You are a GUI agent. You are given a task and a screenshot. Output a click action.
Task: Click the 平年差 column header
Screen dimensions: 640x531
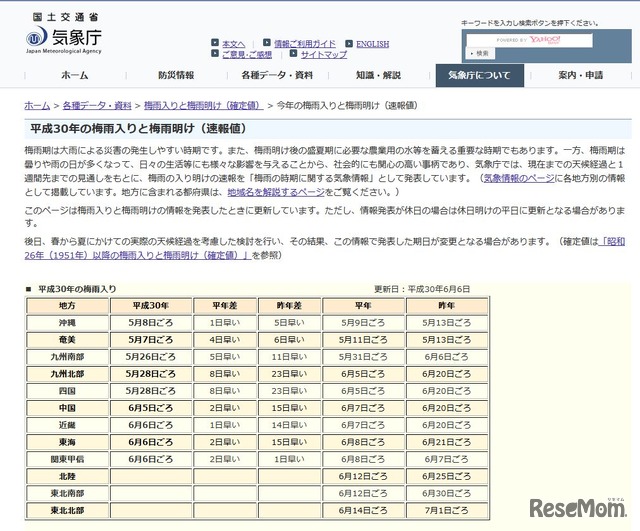(225, 306)
